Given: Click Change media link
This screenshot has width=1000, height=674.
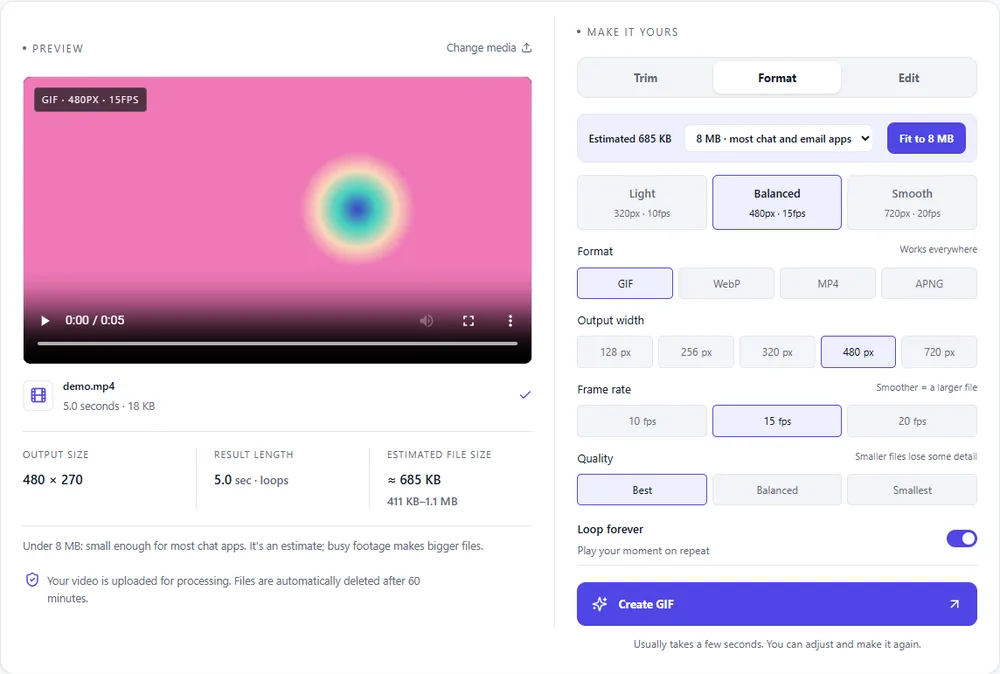Looking at the screenshot, I should click(489, 48).
